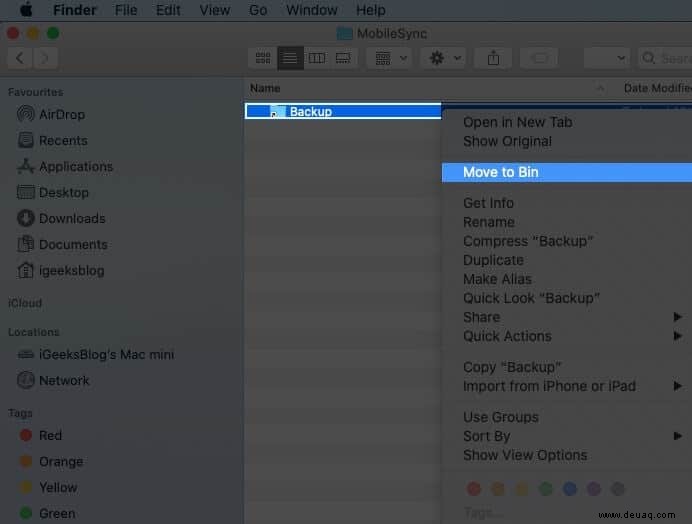The width and height of the screenshot is (692, 524).
Task: Open igeeksblog home folder in sidebar
Action: (x=61, y=271)
